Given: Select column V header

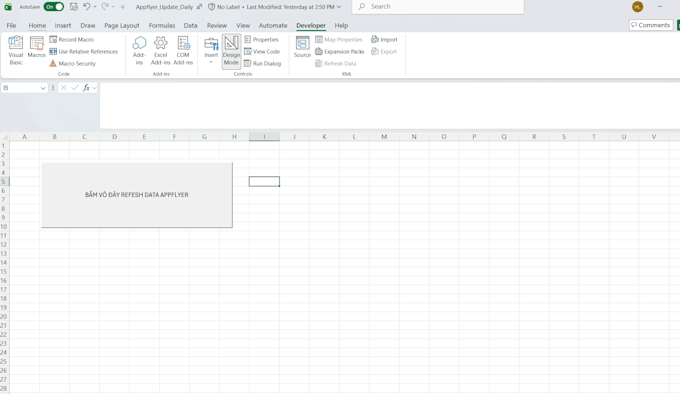Looking at the screenshot, I should (654, 137).
